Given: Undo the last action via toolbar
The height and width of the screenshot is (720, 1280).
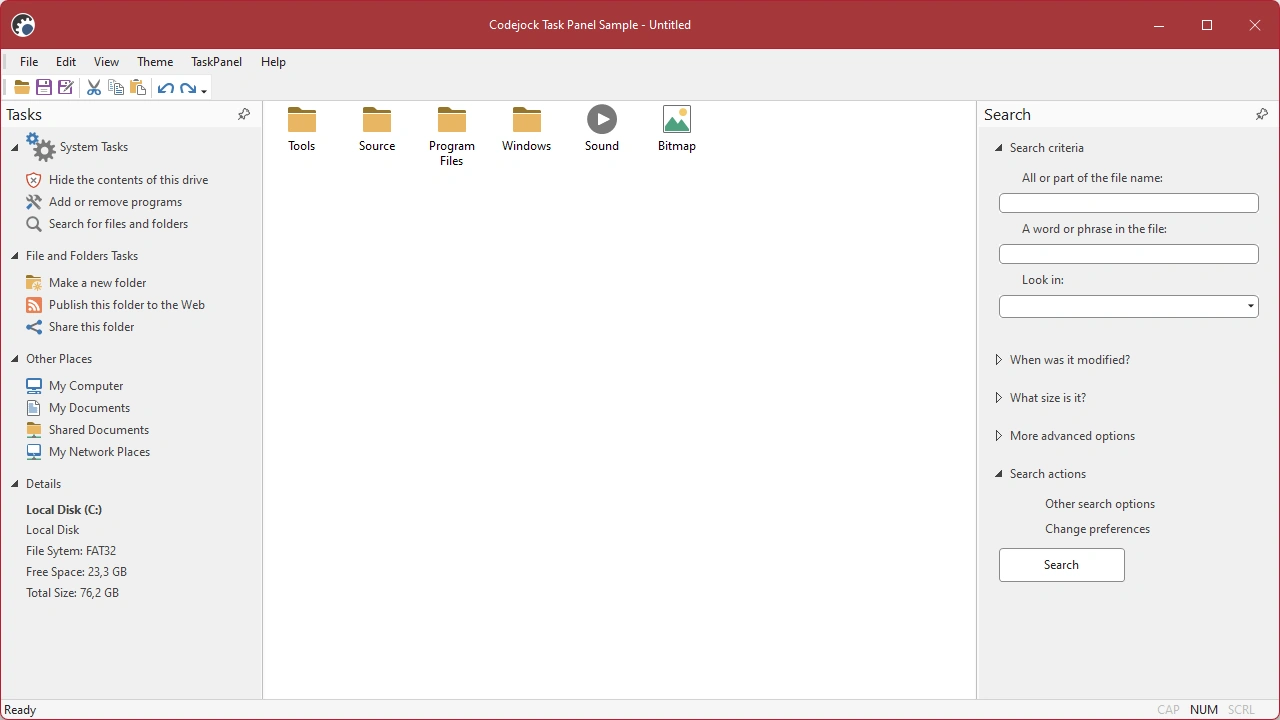Looking at the screenshot, I should coord(166,88).
